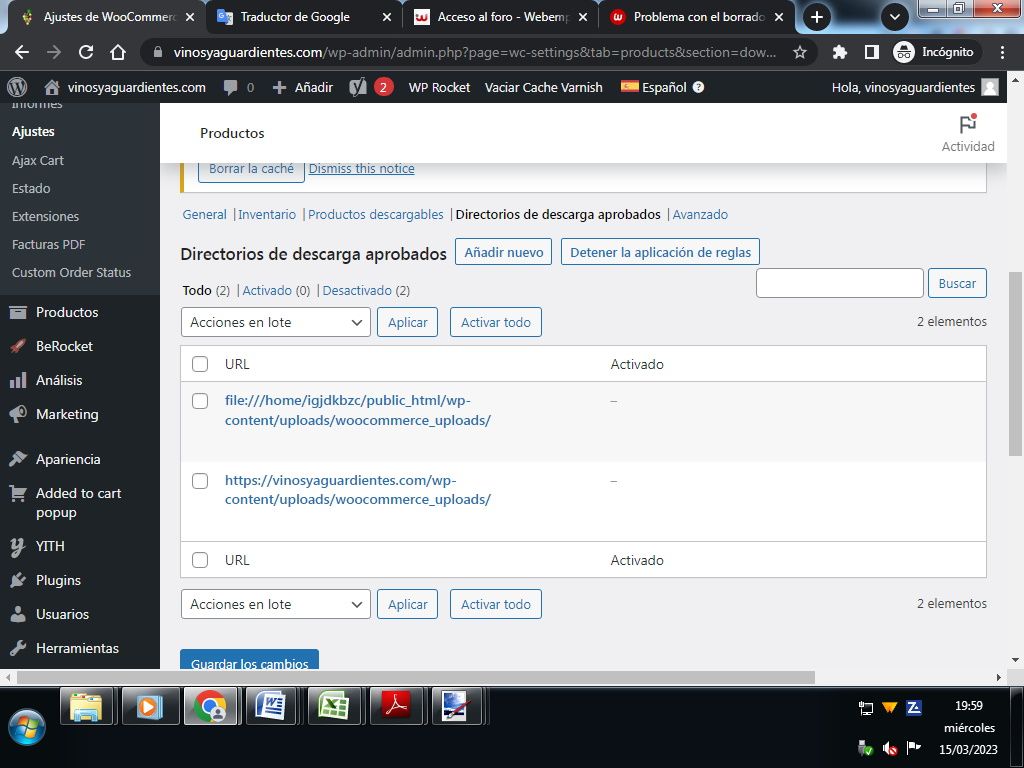Launch File Explorer from the taskbar
1024x768 pixels.
86,707
